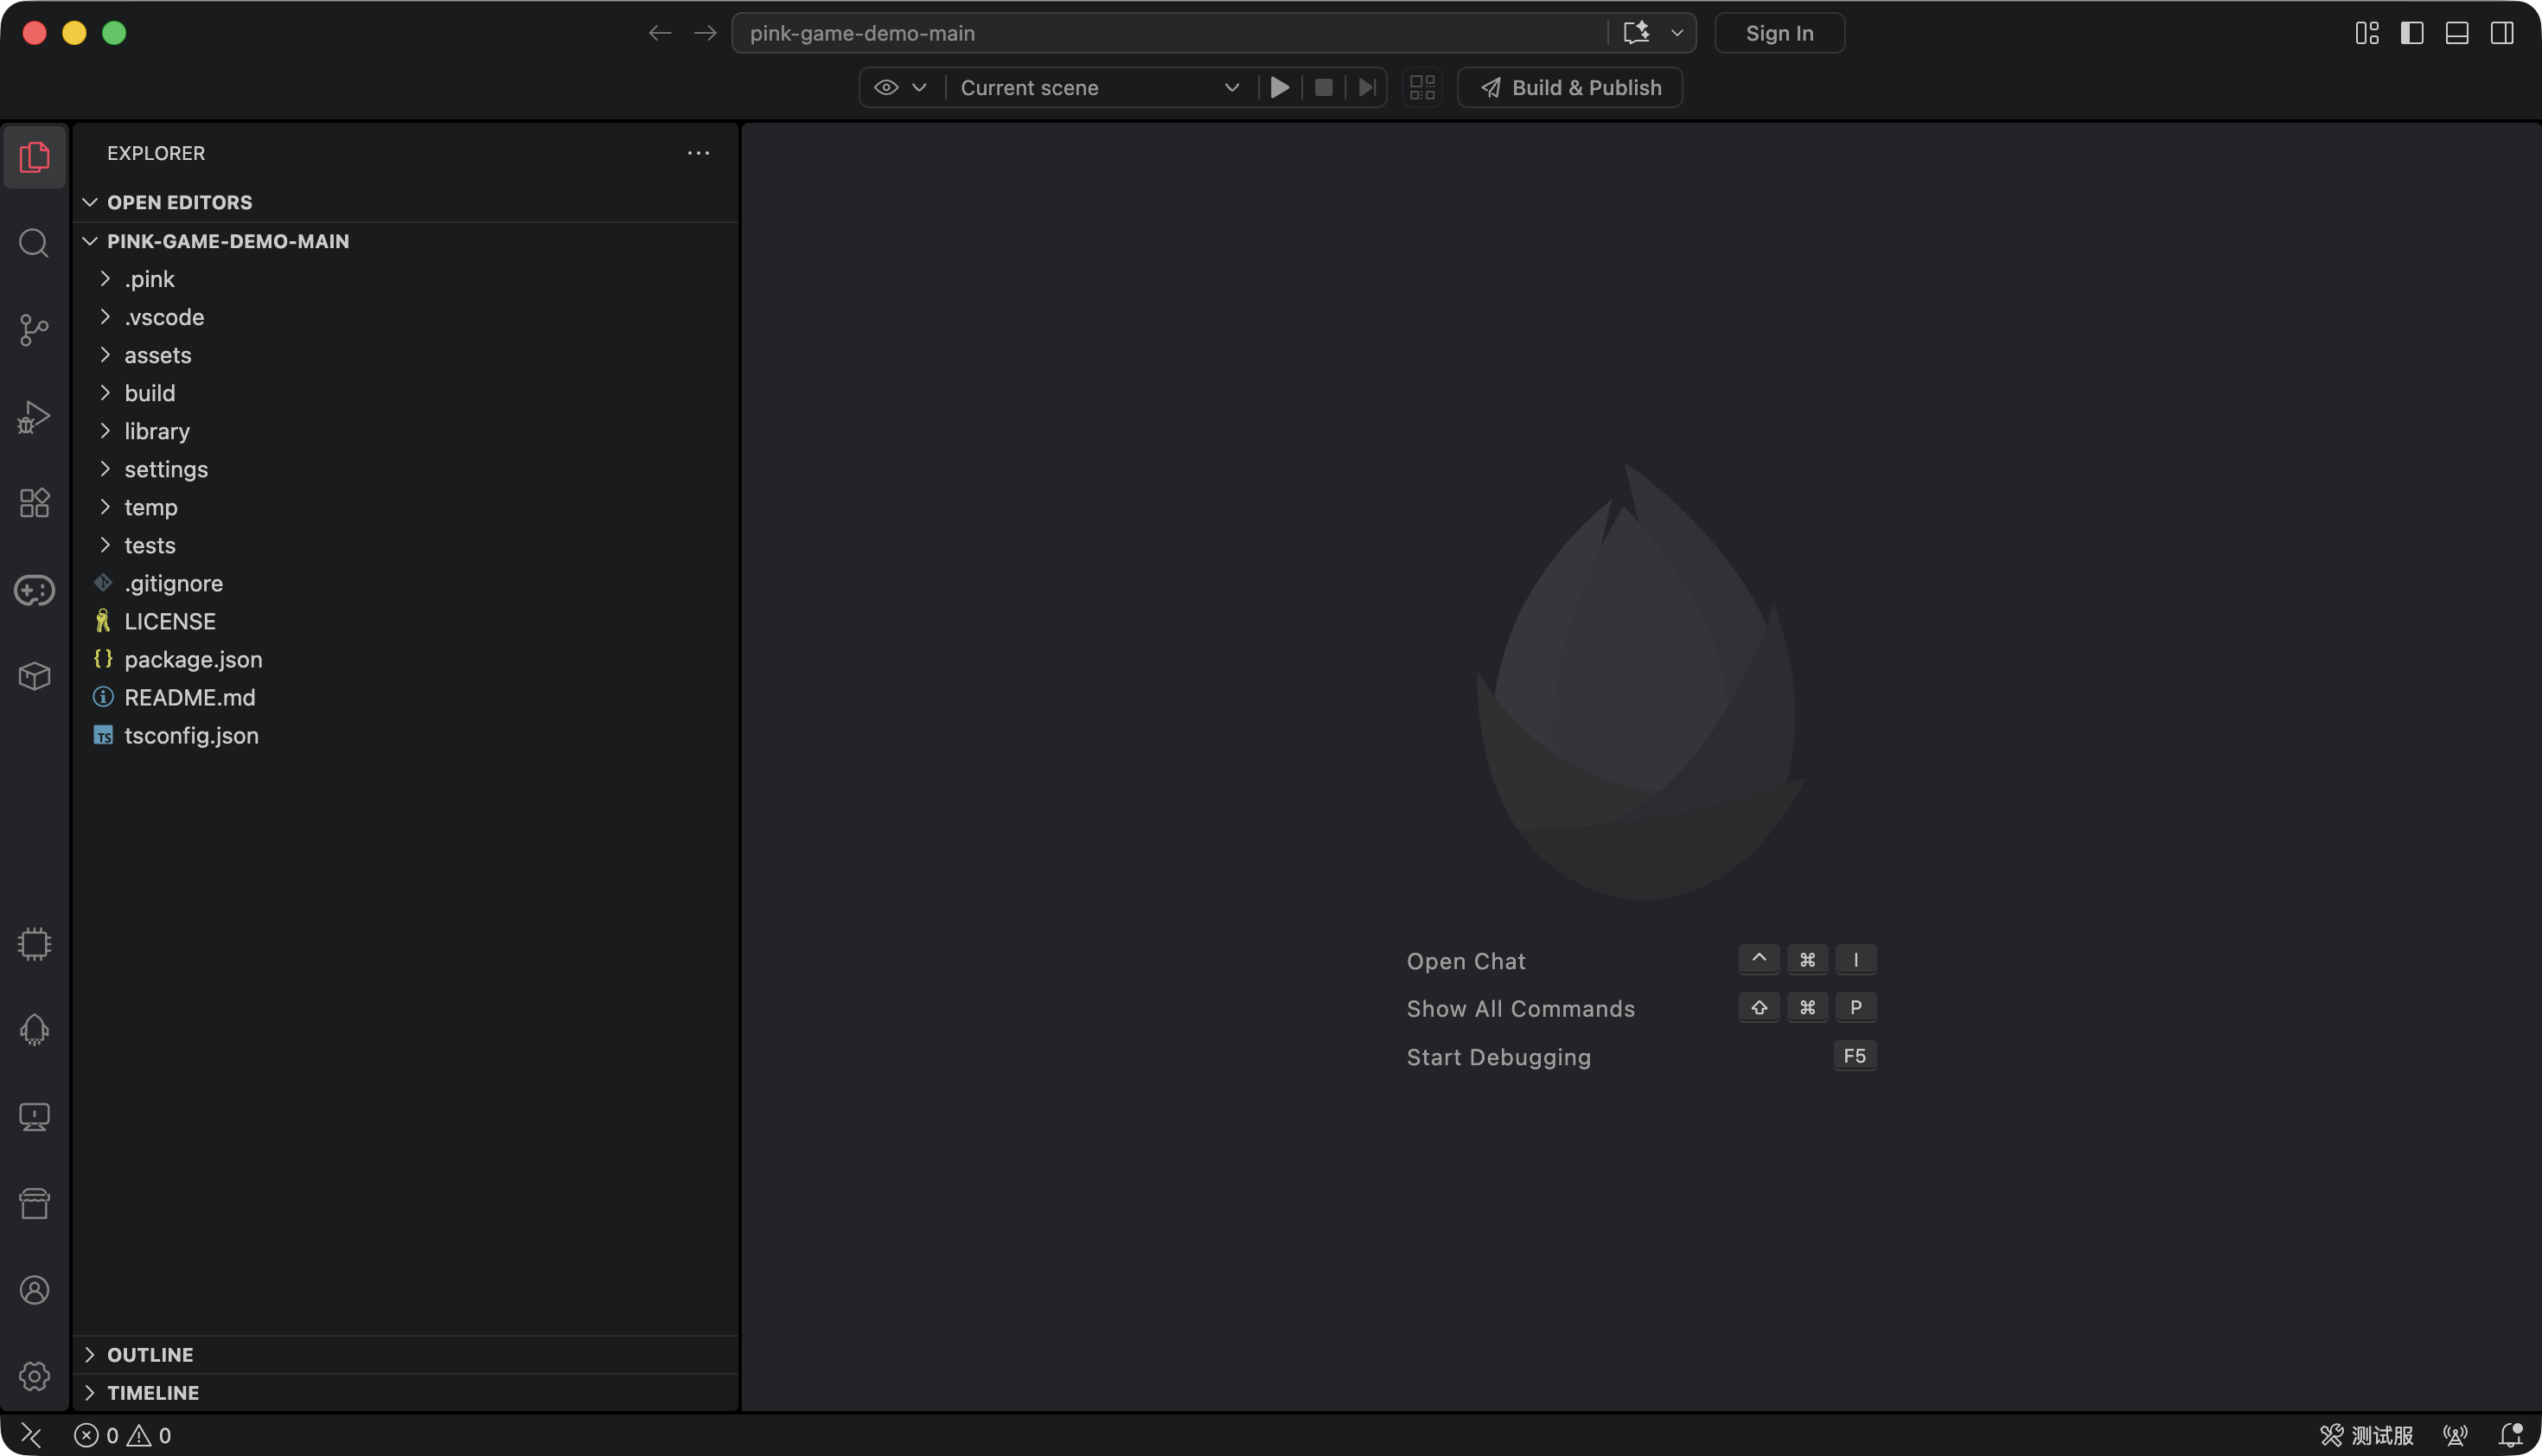Open README.md file
2542x1456 pixels.
click(x=406, y=697)
